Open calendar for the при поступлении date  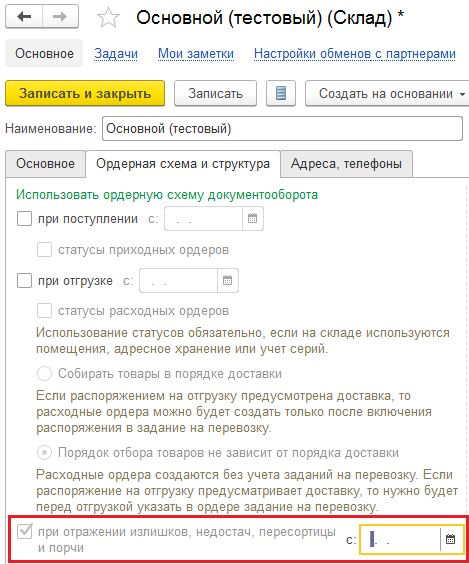pyautogui.click(x=252, y=218)
